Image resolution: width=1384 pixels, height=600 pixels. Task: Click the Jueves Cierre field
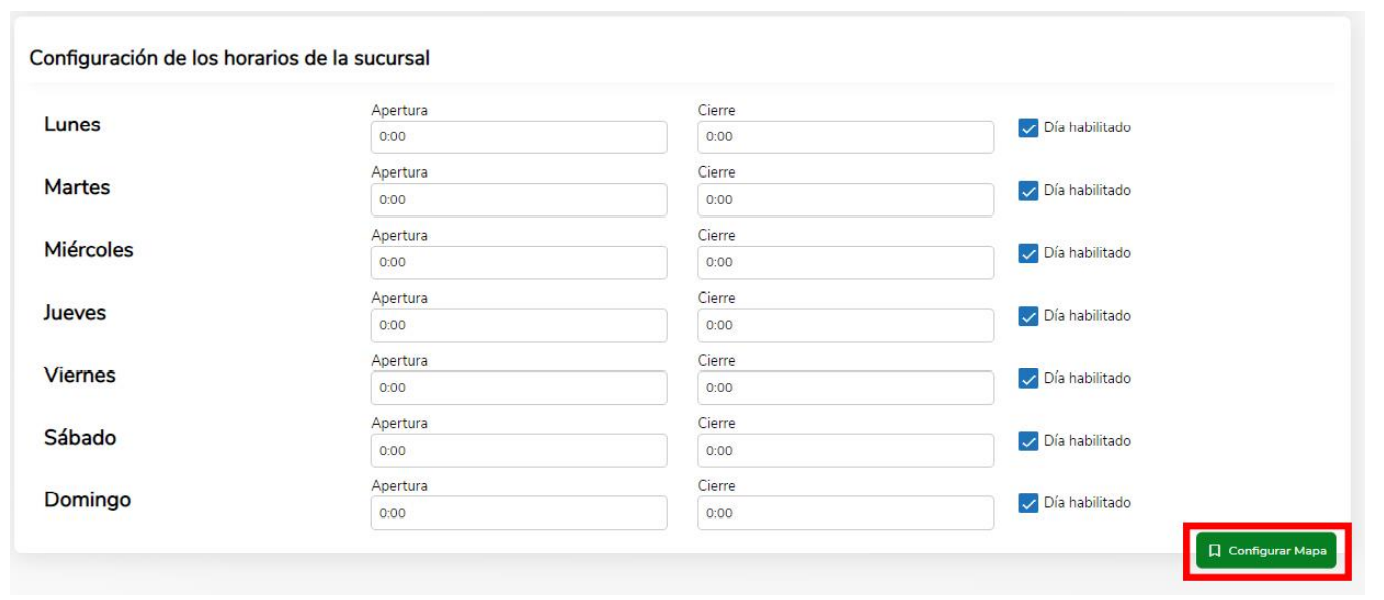click(846, 325)
